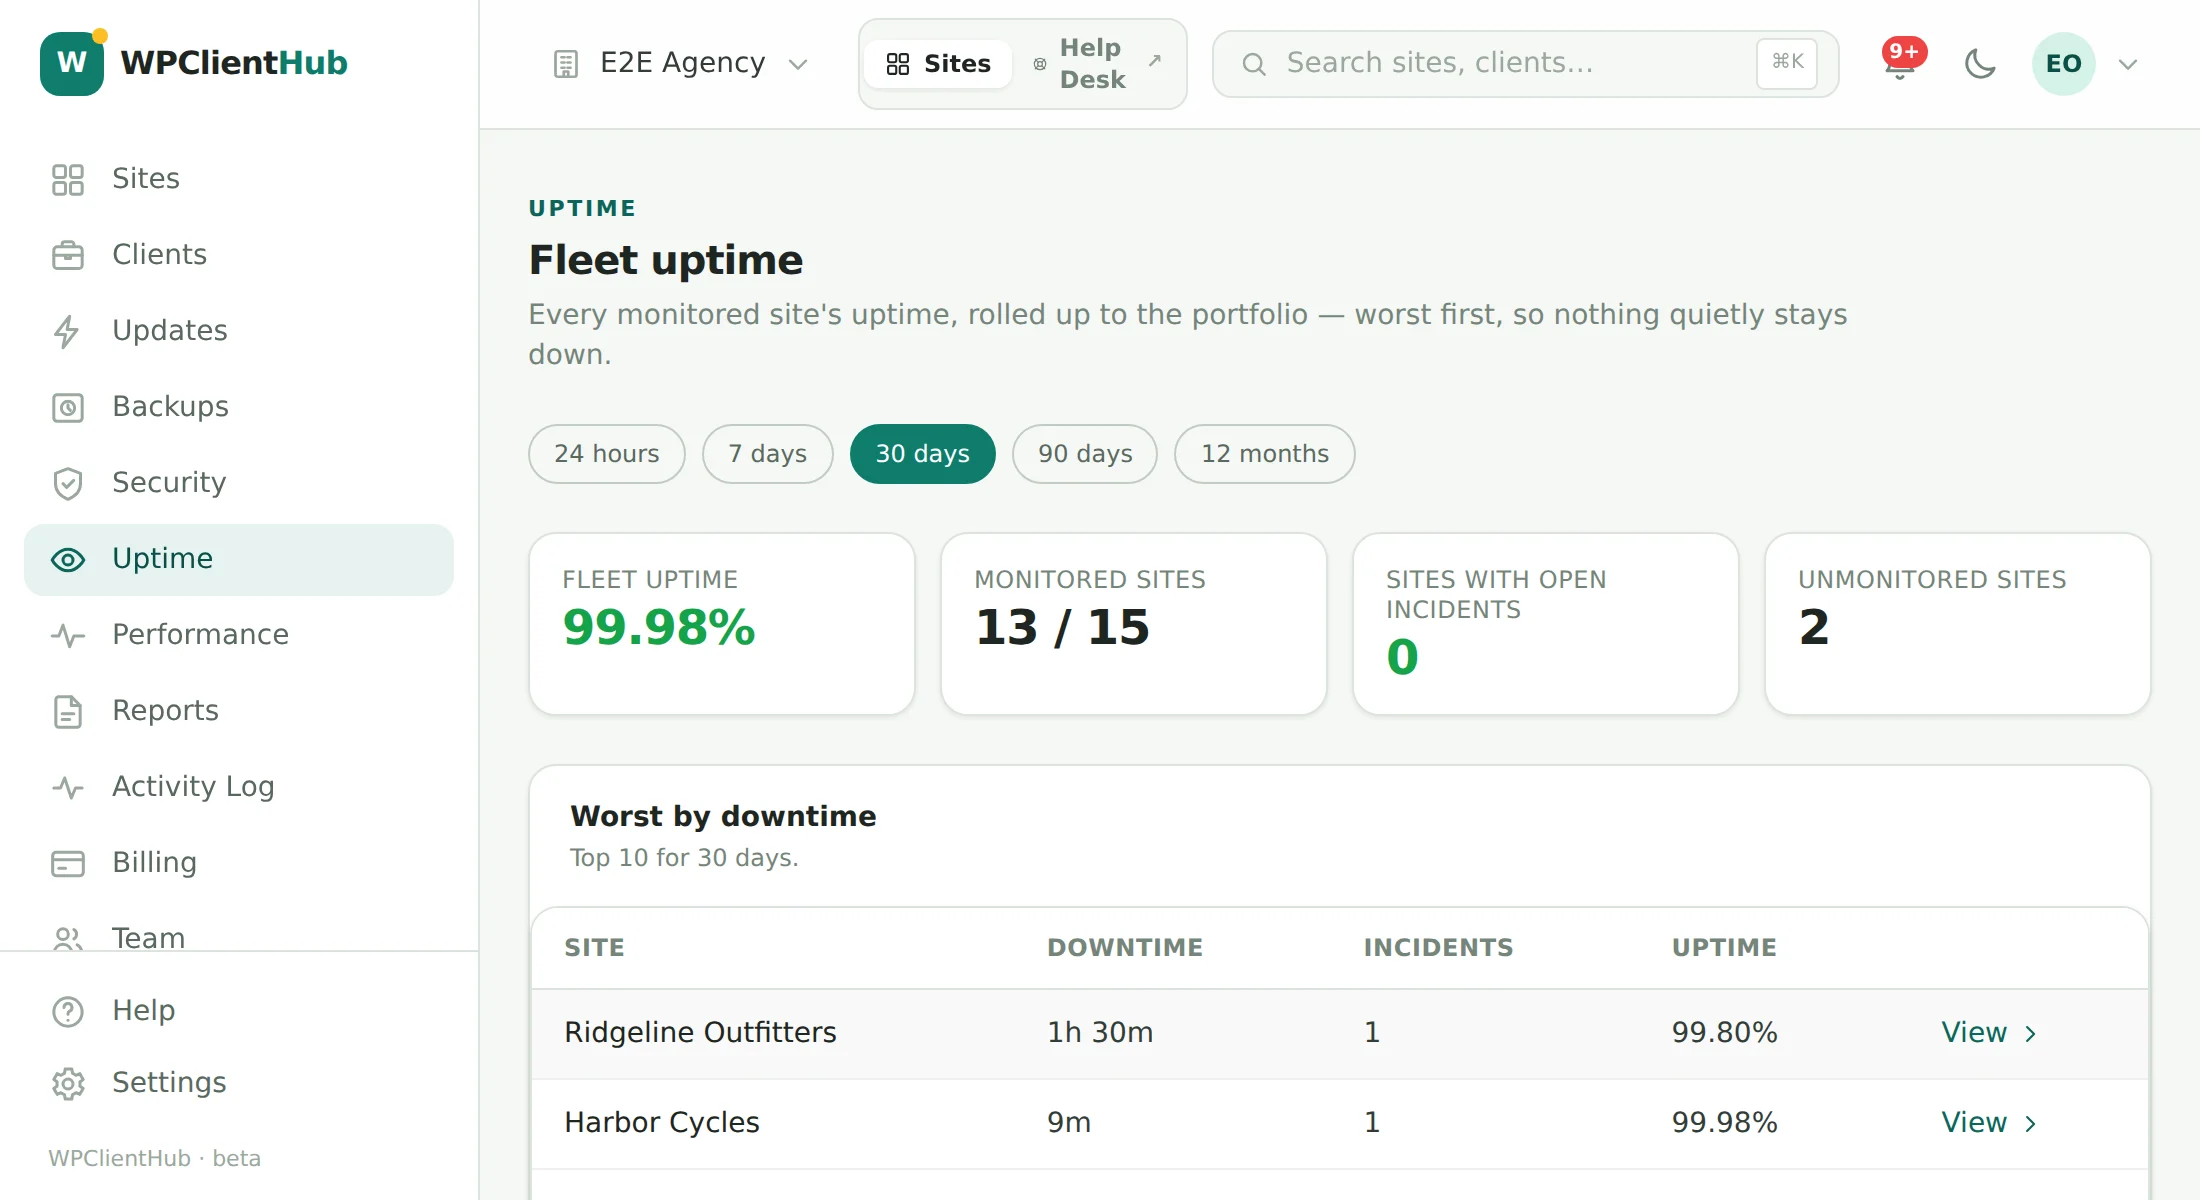Open notifications bell with 9+ badge
2200x1200 pixels.
click(1900, 63)
